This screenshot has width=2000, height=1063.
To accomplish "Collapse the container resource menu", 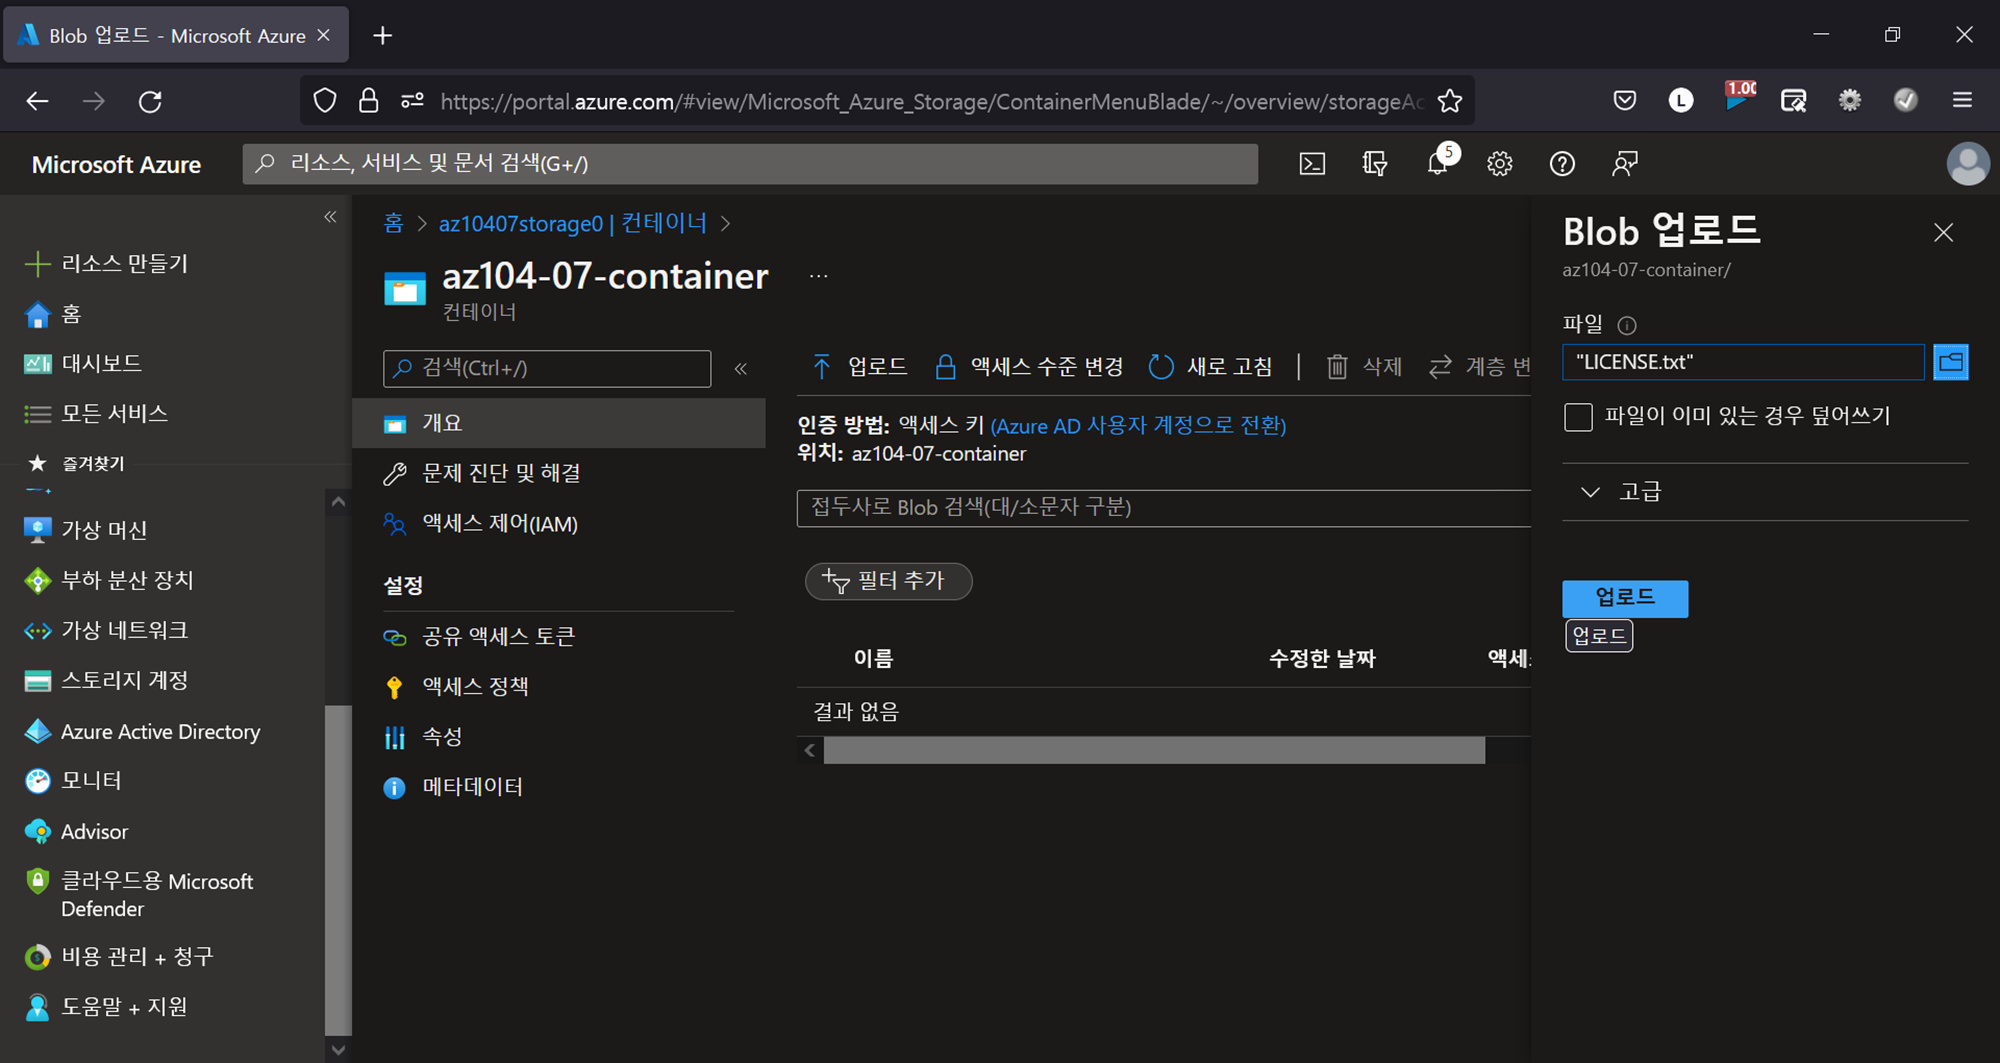I will click(x=741, y=368).
